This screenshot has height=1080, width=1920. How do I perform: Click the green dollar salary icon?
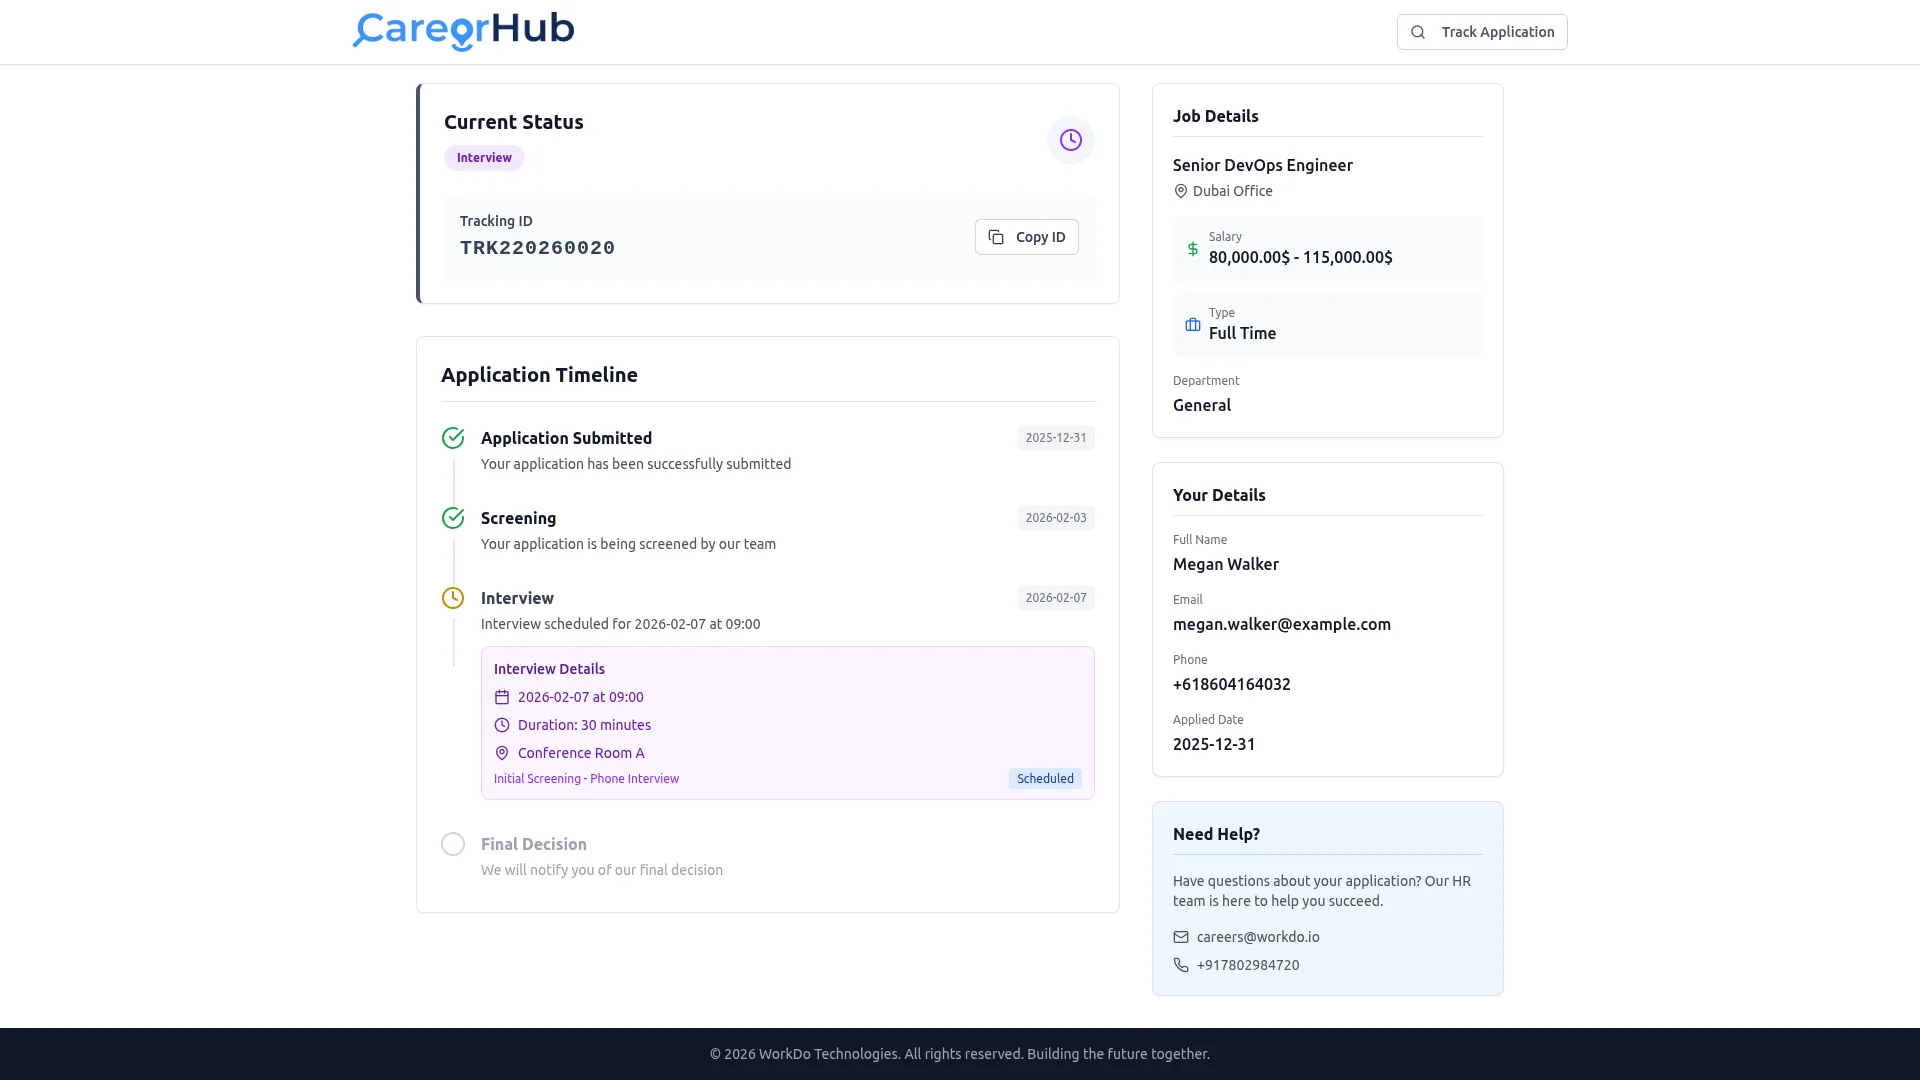pos(1192,249)
